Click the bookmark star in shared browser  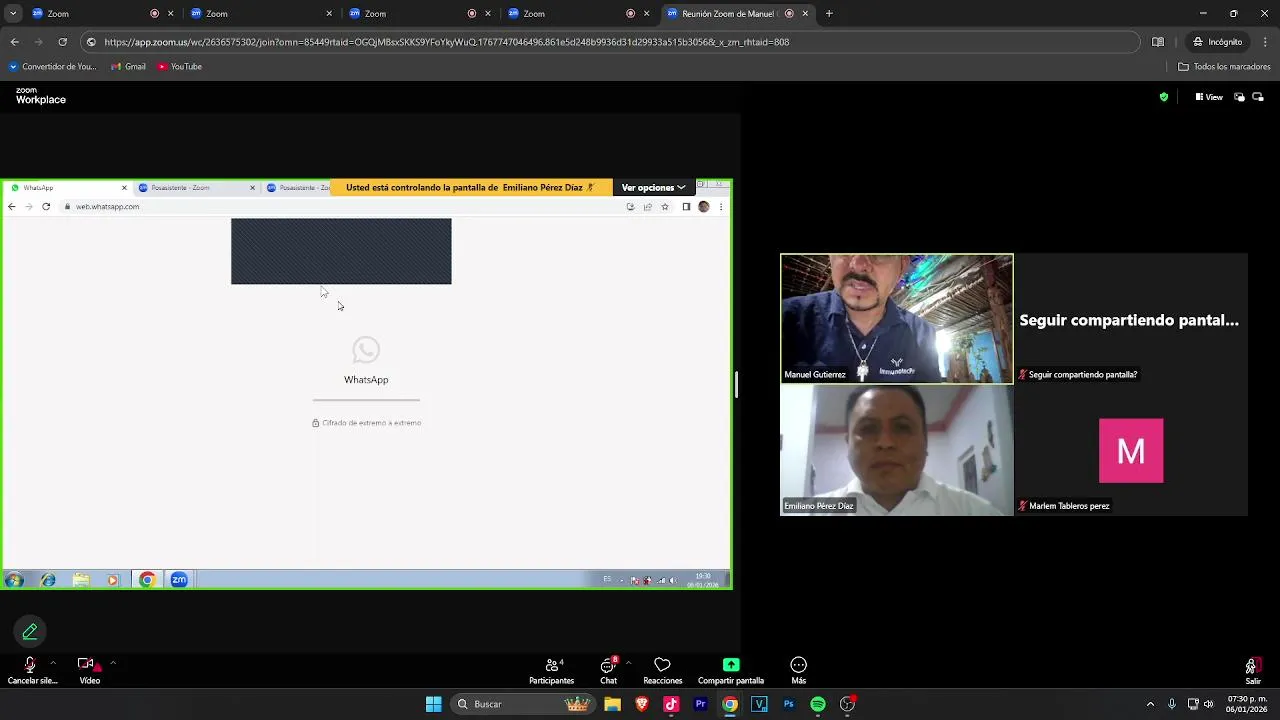pyautogui.click(x=665, y=207)
